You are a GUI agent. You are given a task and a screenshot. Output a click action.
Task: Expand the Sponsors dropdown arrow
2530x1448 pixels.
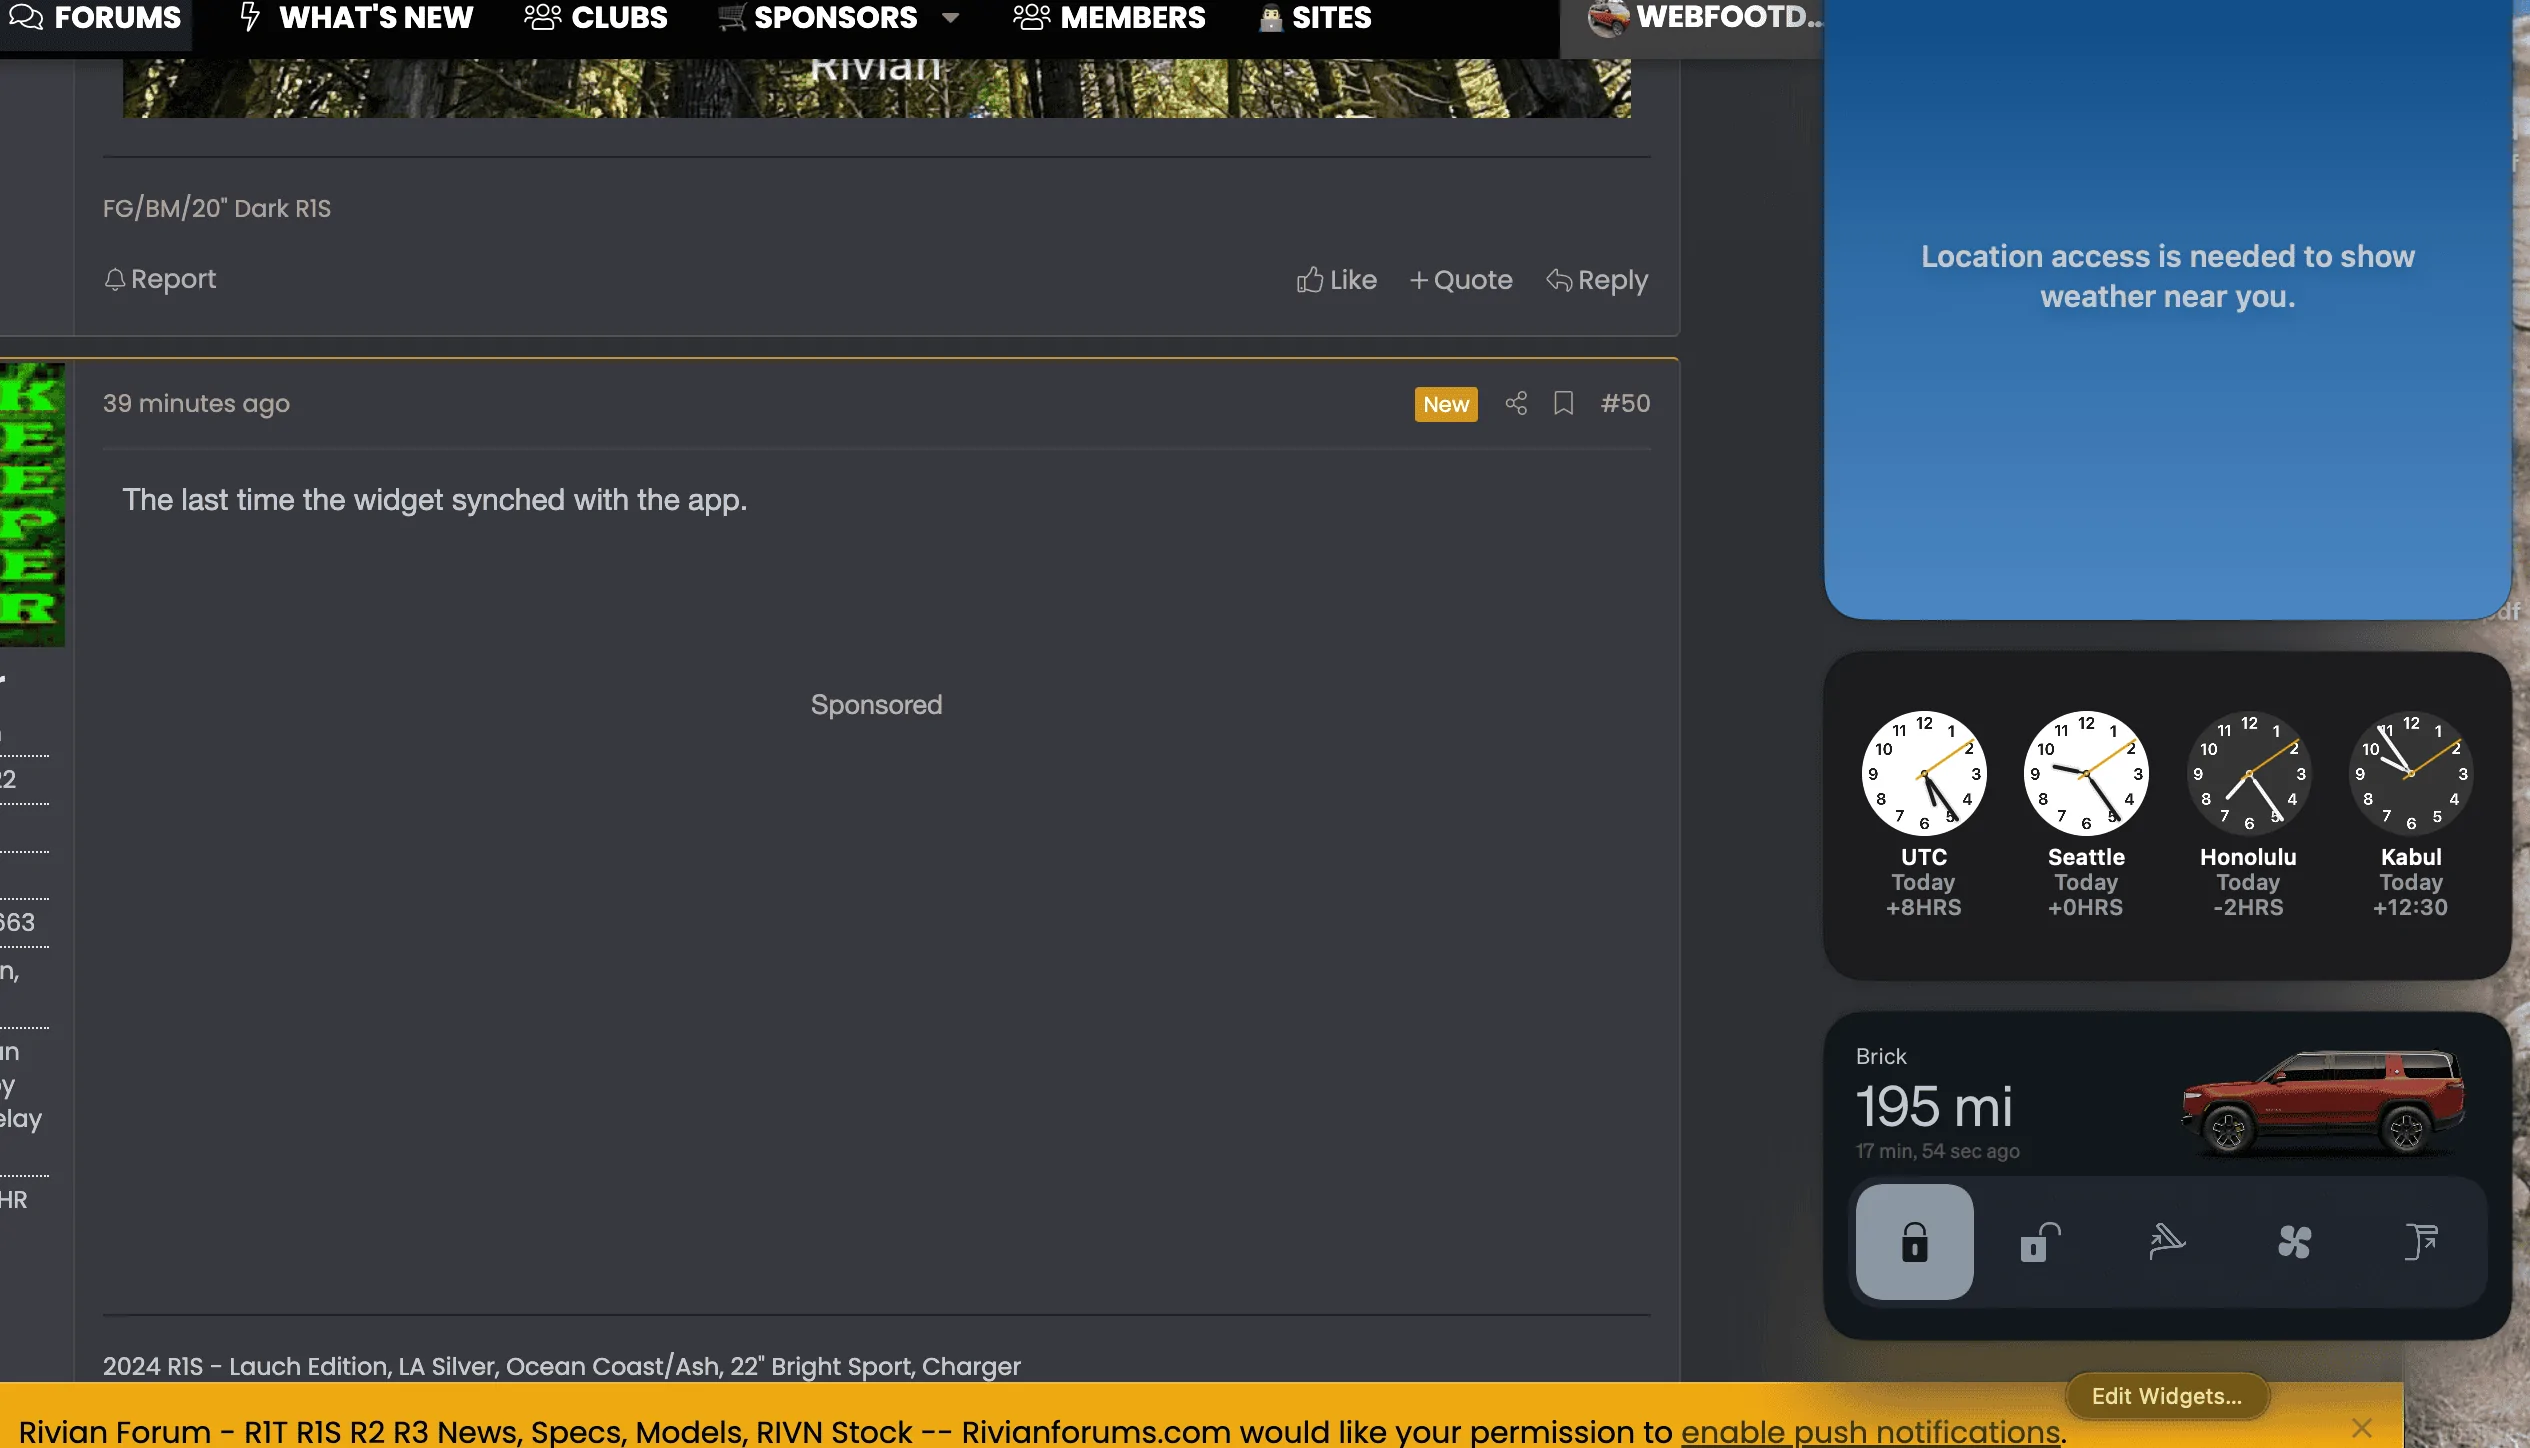[950, 18]
